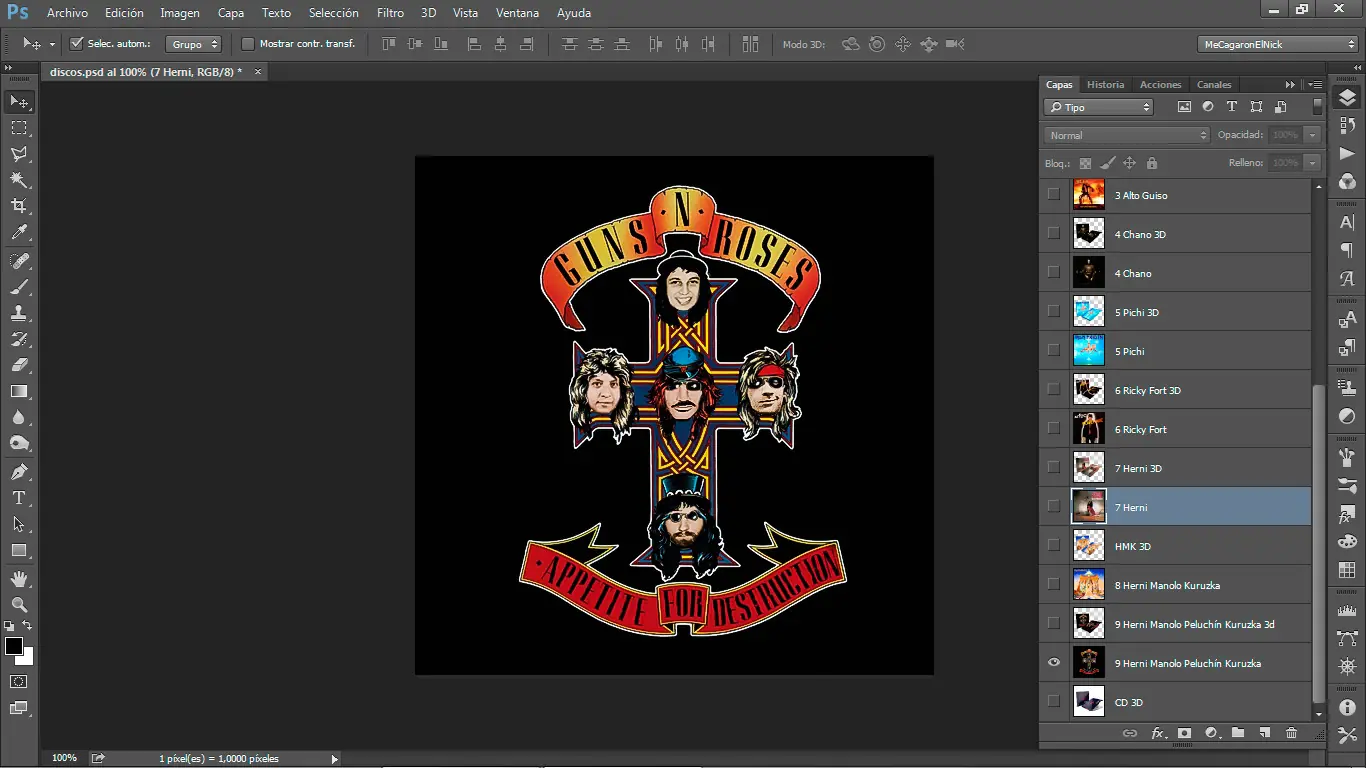Image resolution: width=1366 pixels, height=768 pixels.
Task: Open the Selección menu
Action: point(334,13)
